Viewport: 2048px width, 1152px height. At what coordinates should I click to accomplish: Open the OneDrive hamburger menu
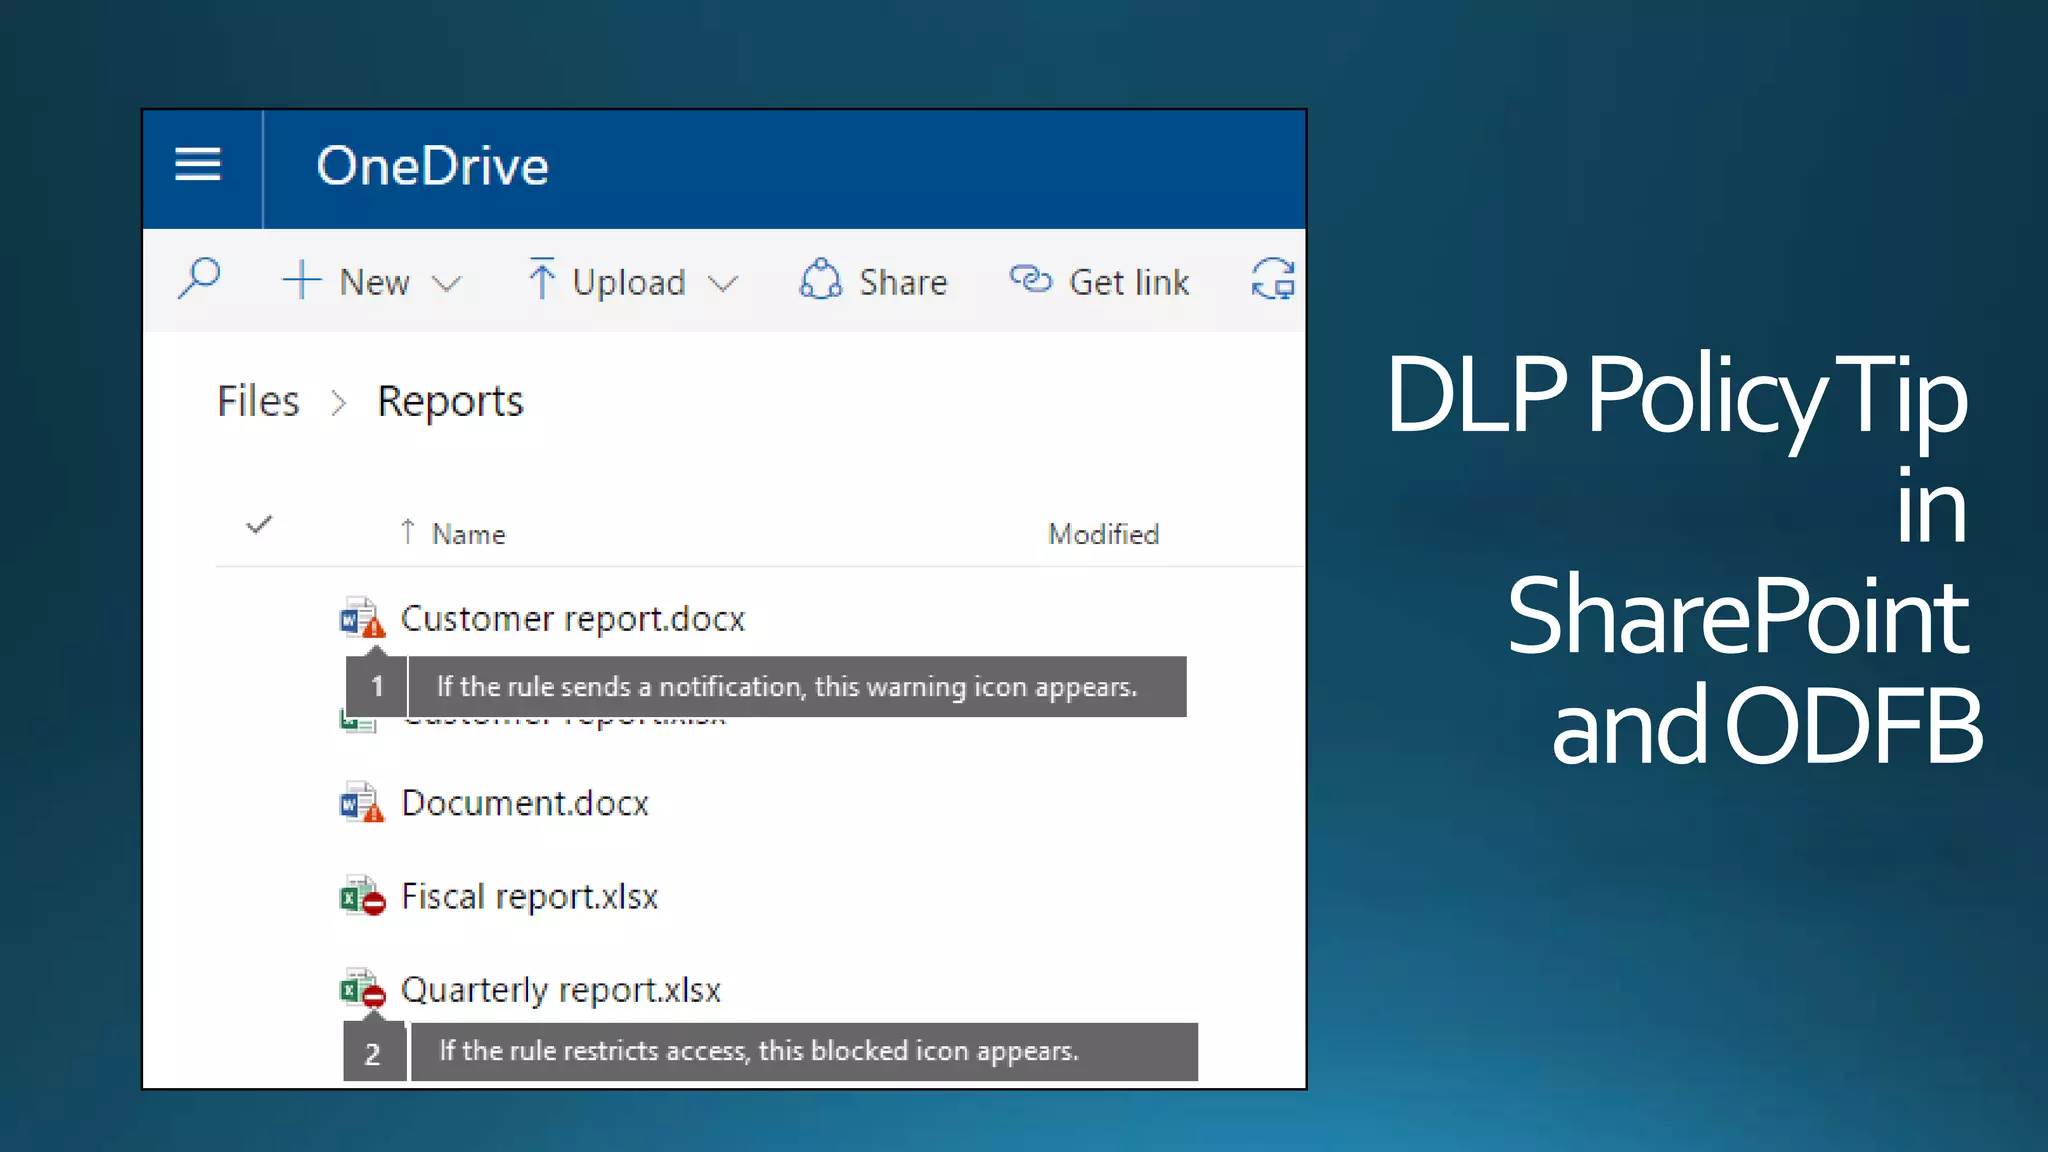coord(198,165)
